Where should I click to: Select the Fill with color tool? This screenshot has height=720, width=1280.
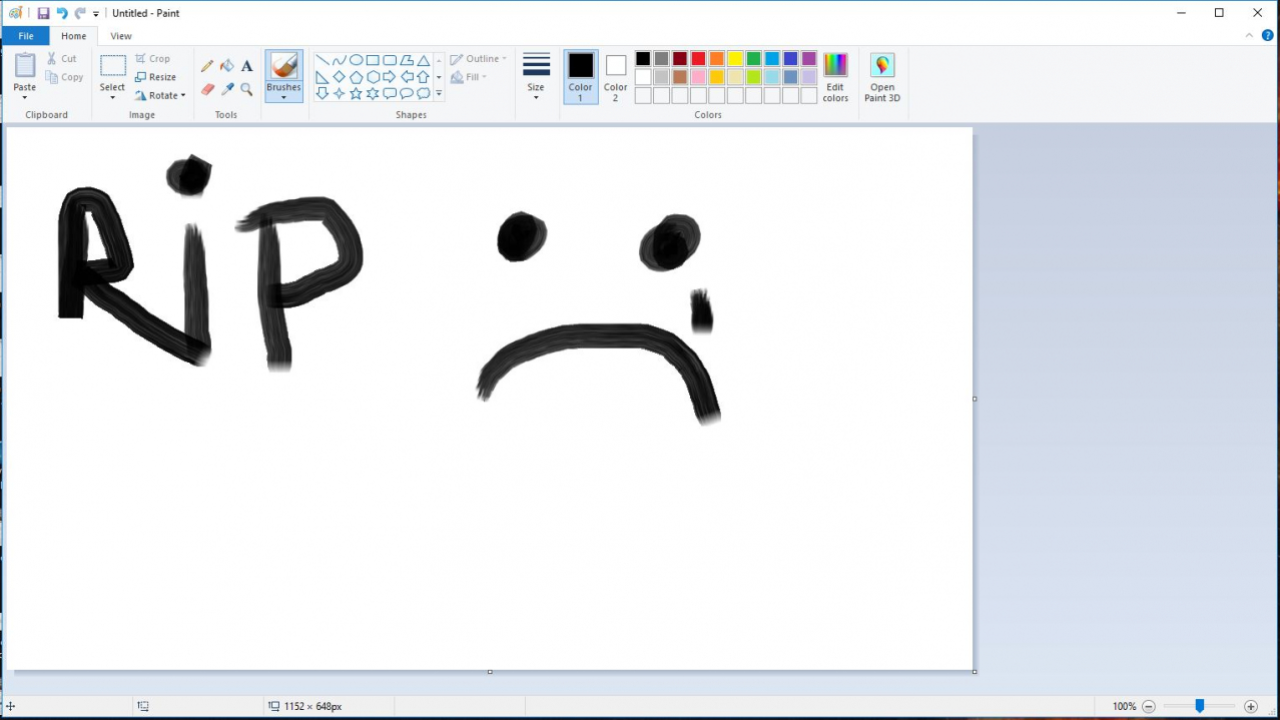pos(227,66)
